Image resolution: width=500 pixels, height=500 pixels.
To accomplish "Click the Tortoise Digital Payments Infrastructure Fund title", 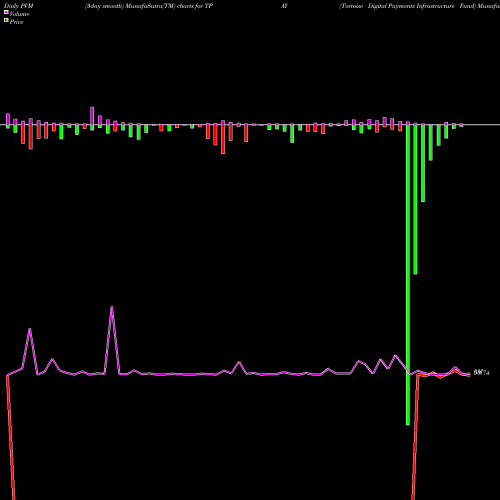I will [407, 6].
